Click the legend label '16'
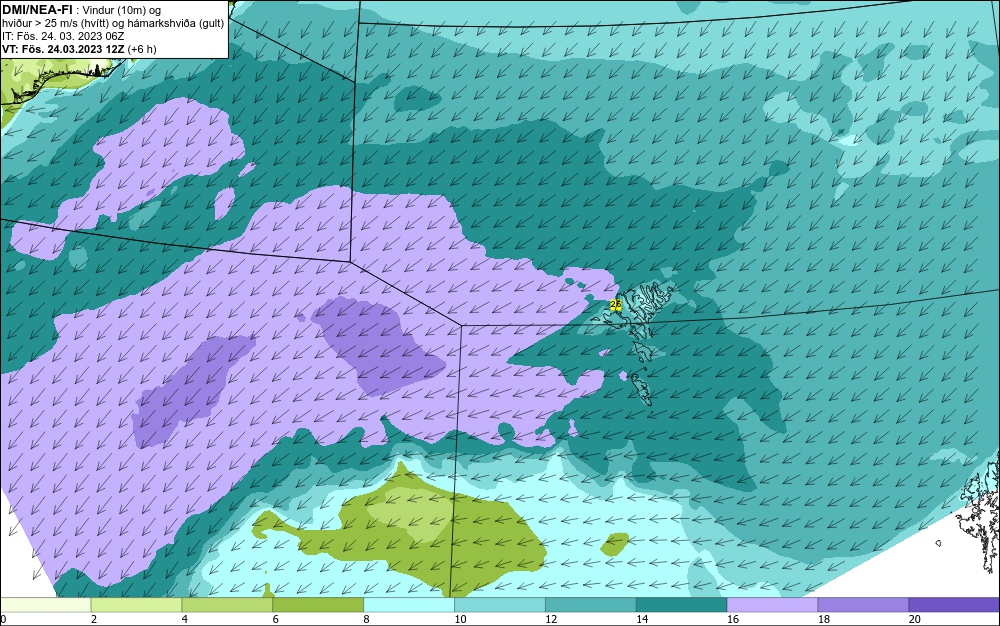Screen dimensions: 1000x626 [x=733, y=619]
